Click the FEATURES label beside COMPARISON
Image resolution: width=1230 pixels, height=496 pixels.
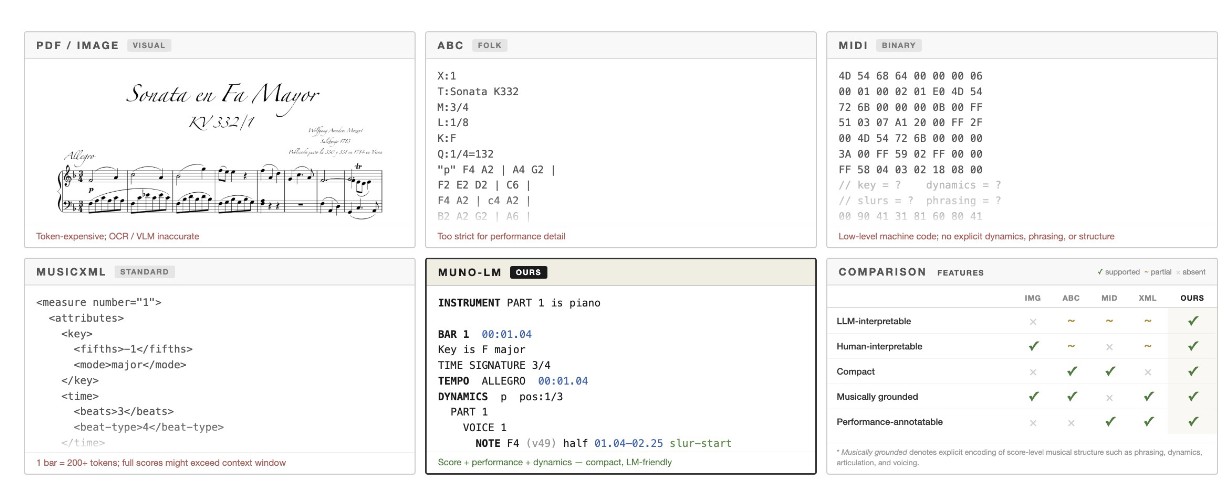click(x=960, y=272)
